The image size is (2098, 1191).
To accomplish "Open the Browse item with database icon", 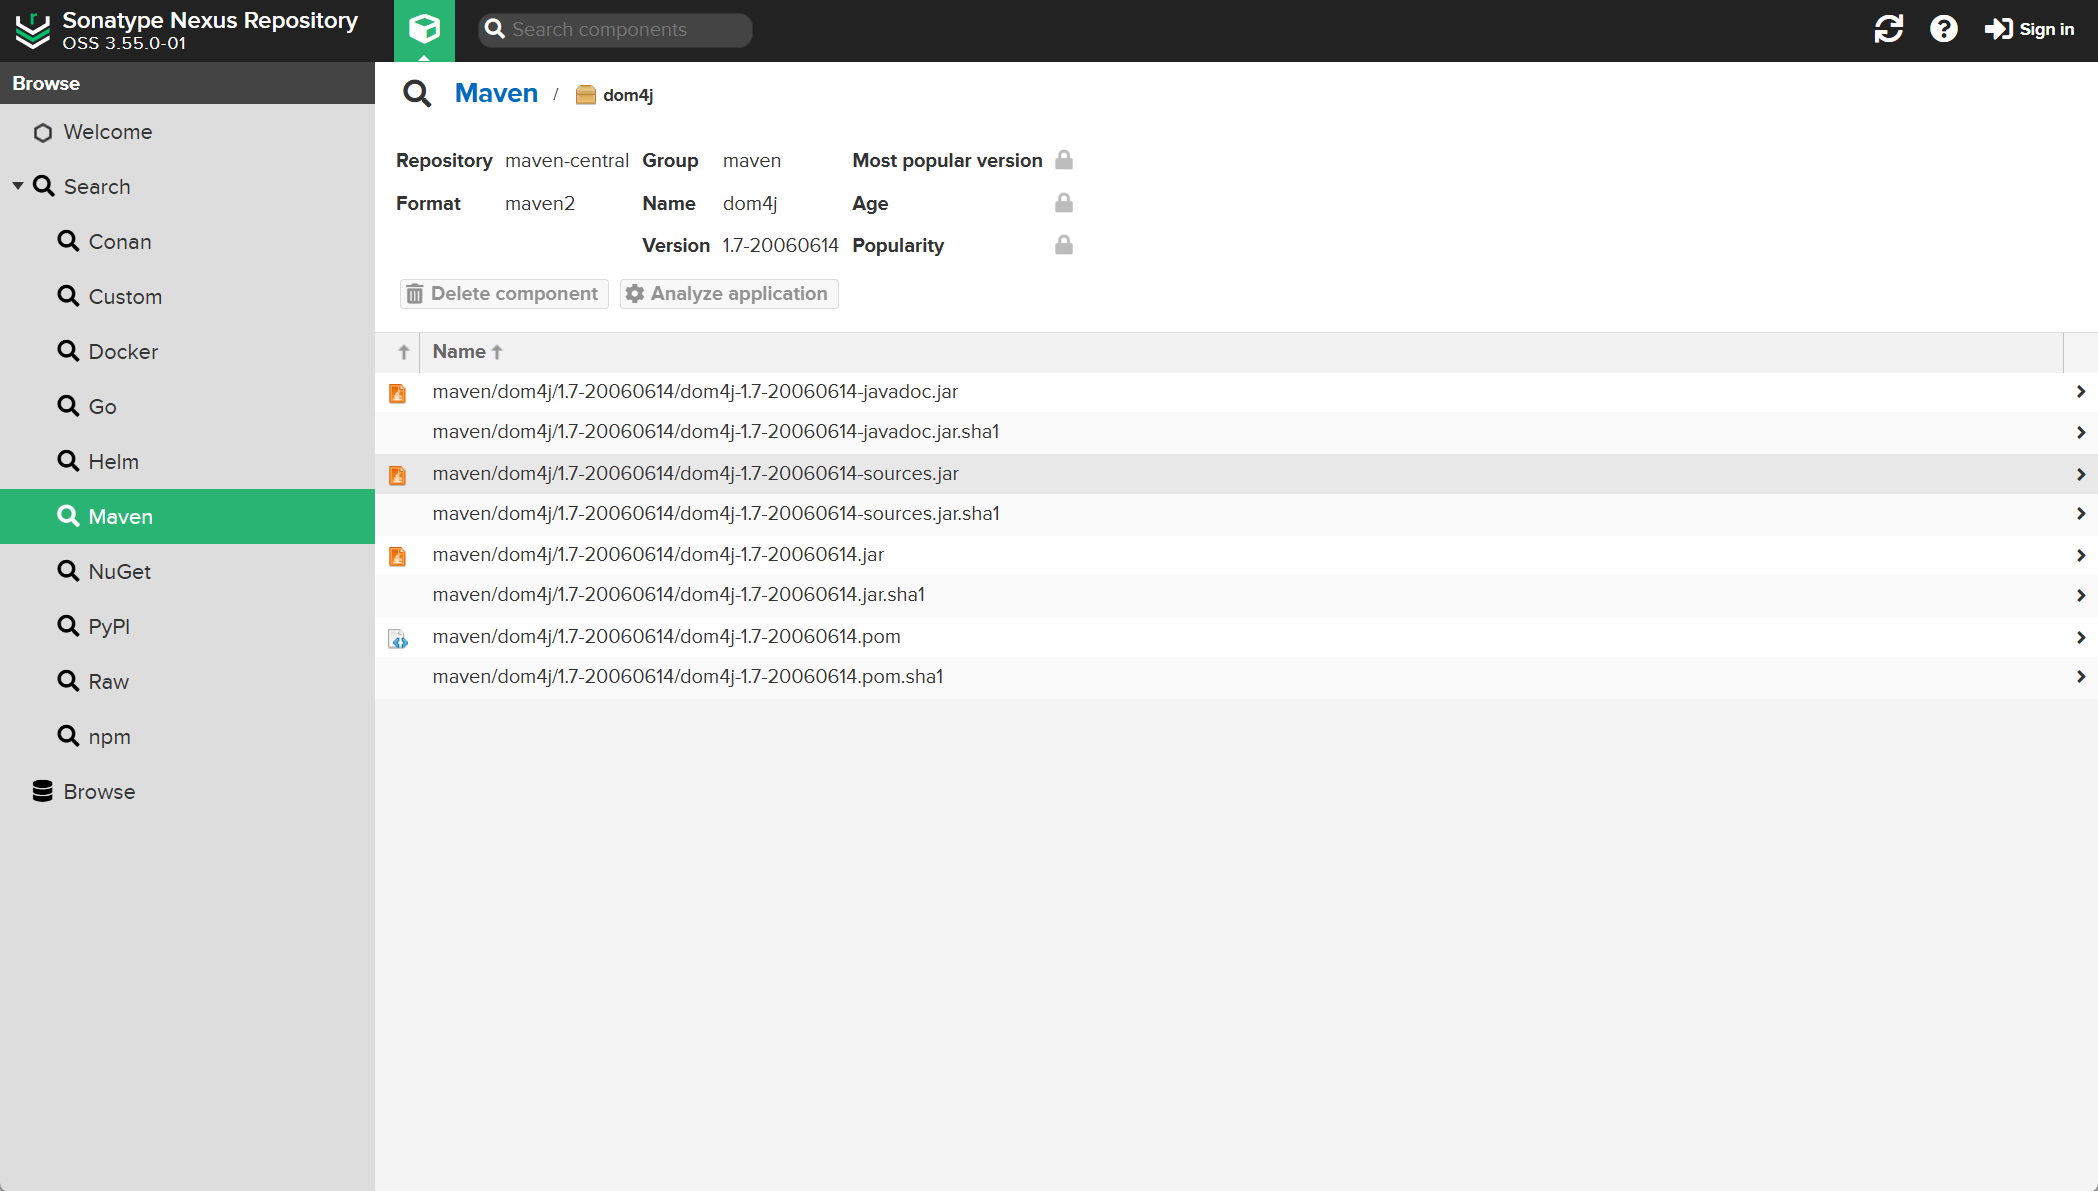I will (x=98, y=792).
